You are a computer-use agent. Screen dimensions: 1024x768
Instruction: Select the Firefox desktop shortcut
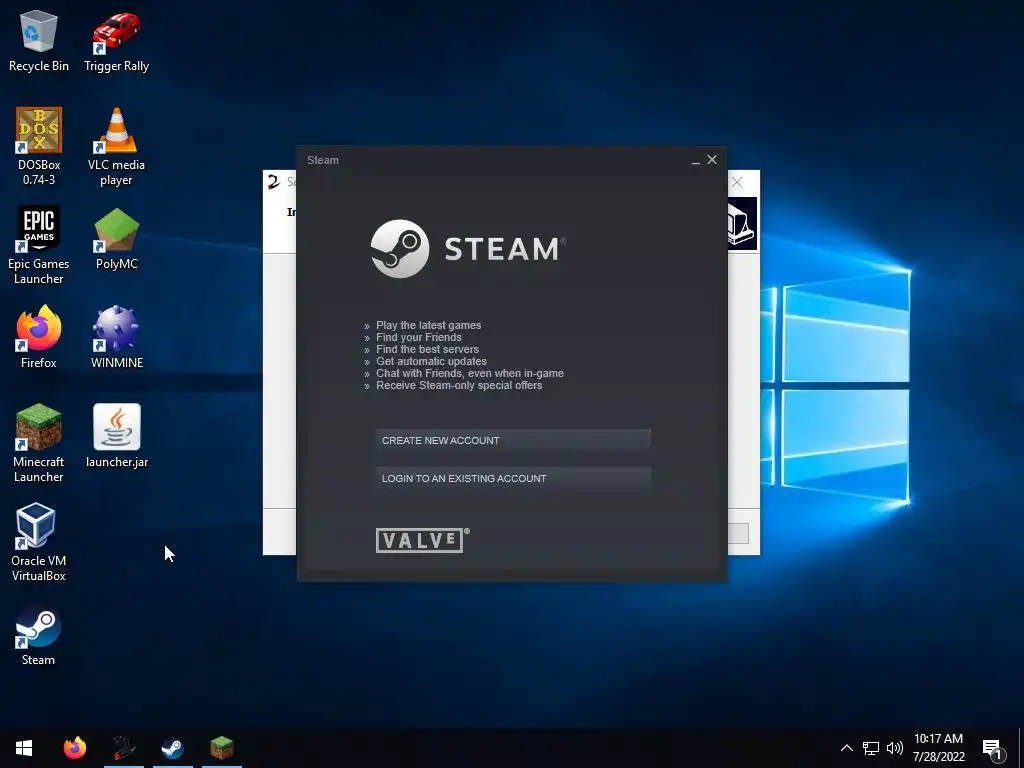pyautogui.click(x=39, y=337)
